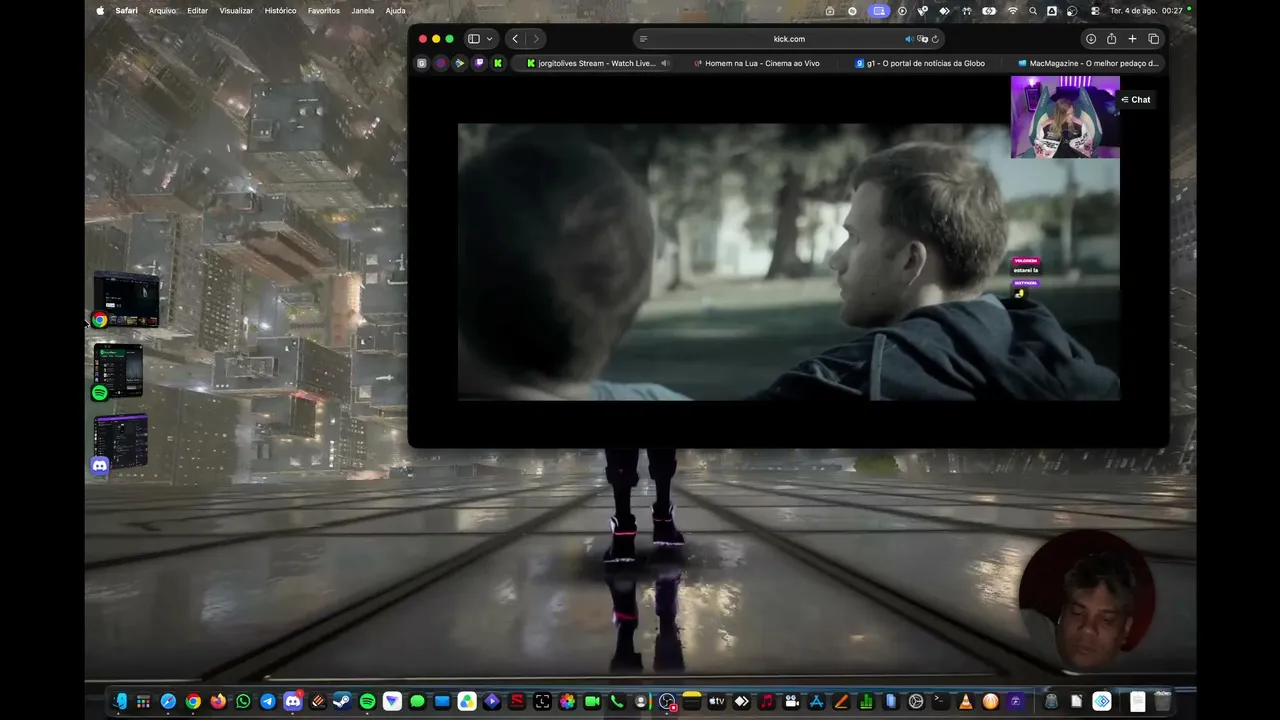1280x720 pixels.
Task: Select the Chrome window thumbnail in Stage Manager
Action: 126,299
